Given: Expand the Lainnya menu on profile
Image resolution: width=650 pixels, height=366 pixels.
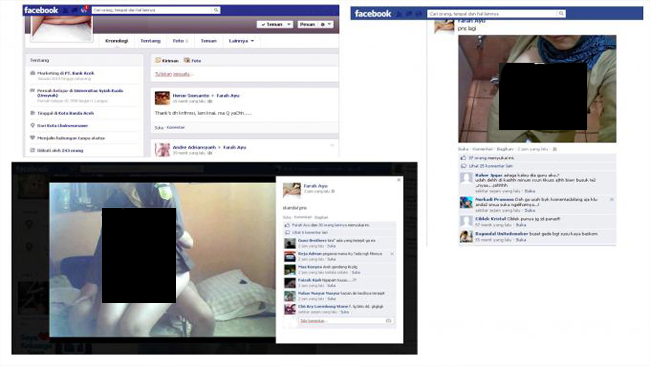Looking at the screenshot, I should [241, 41].
